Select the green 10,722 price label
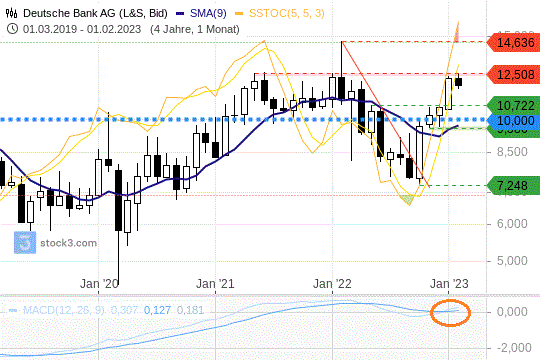Image resolution: width=540 pixels, height=360 pixels. pyautogui.click(x=513, y=105)
